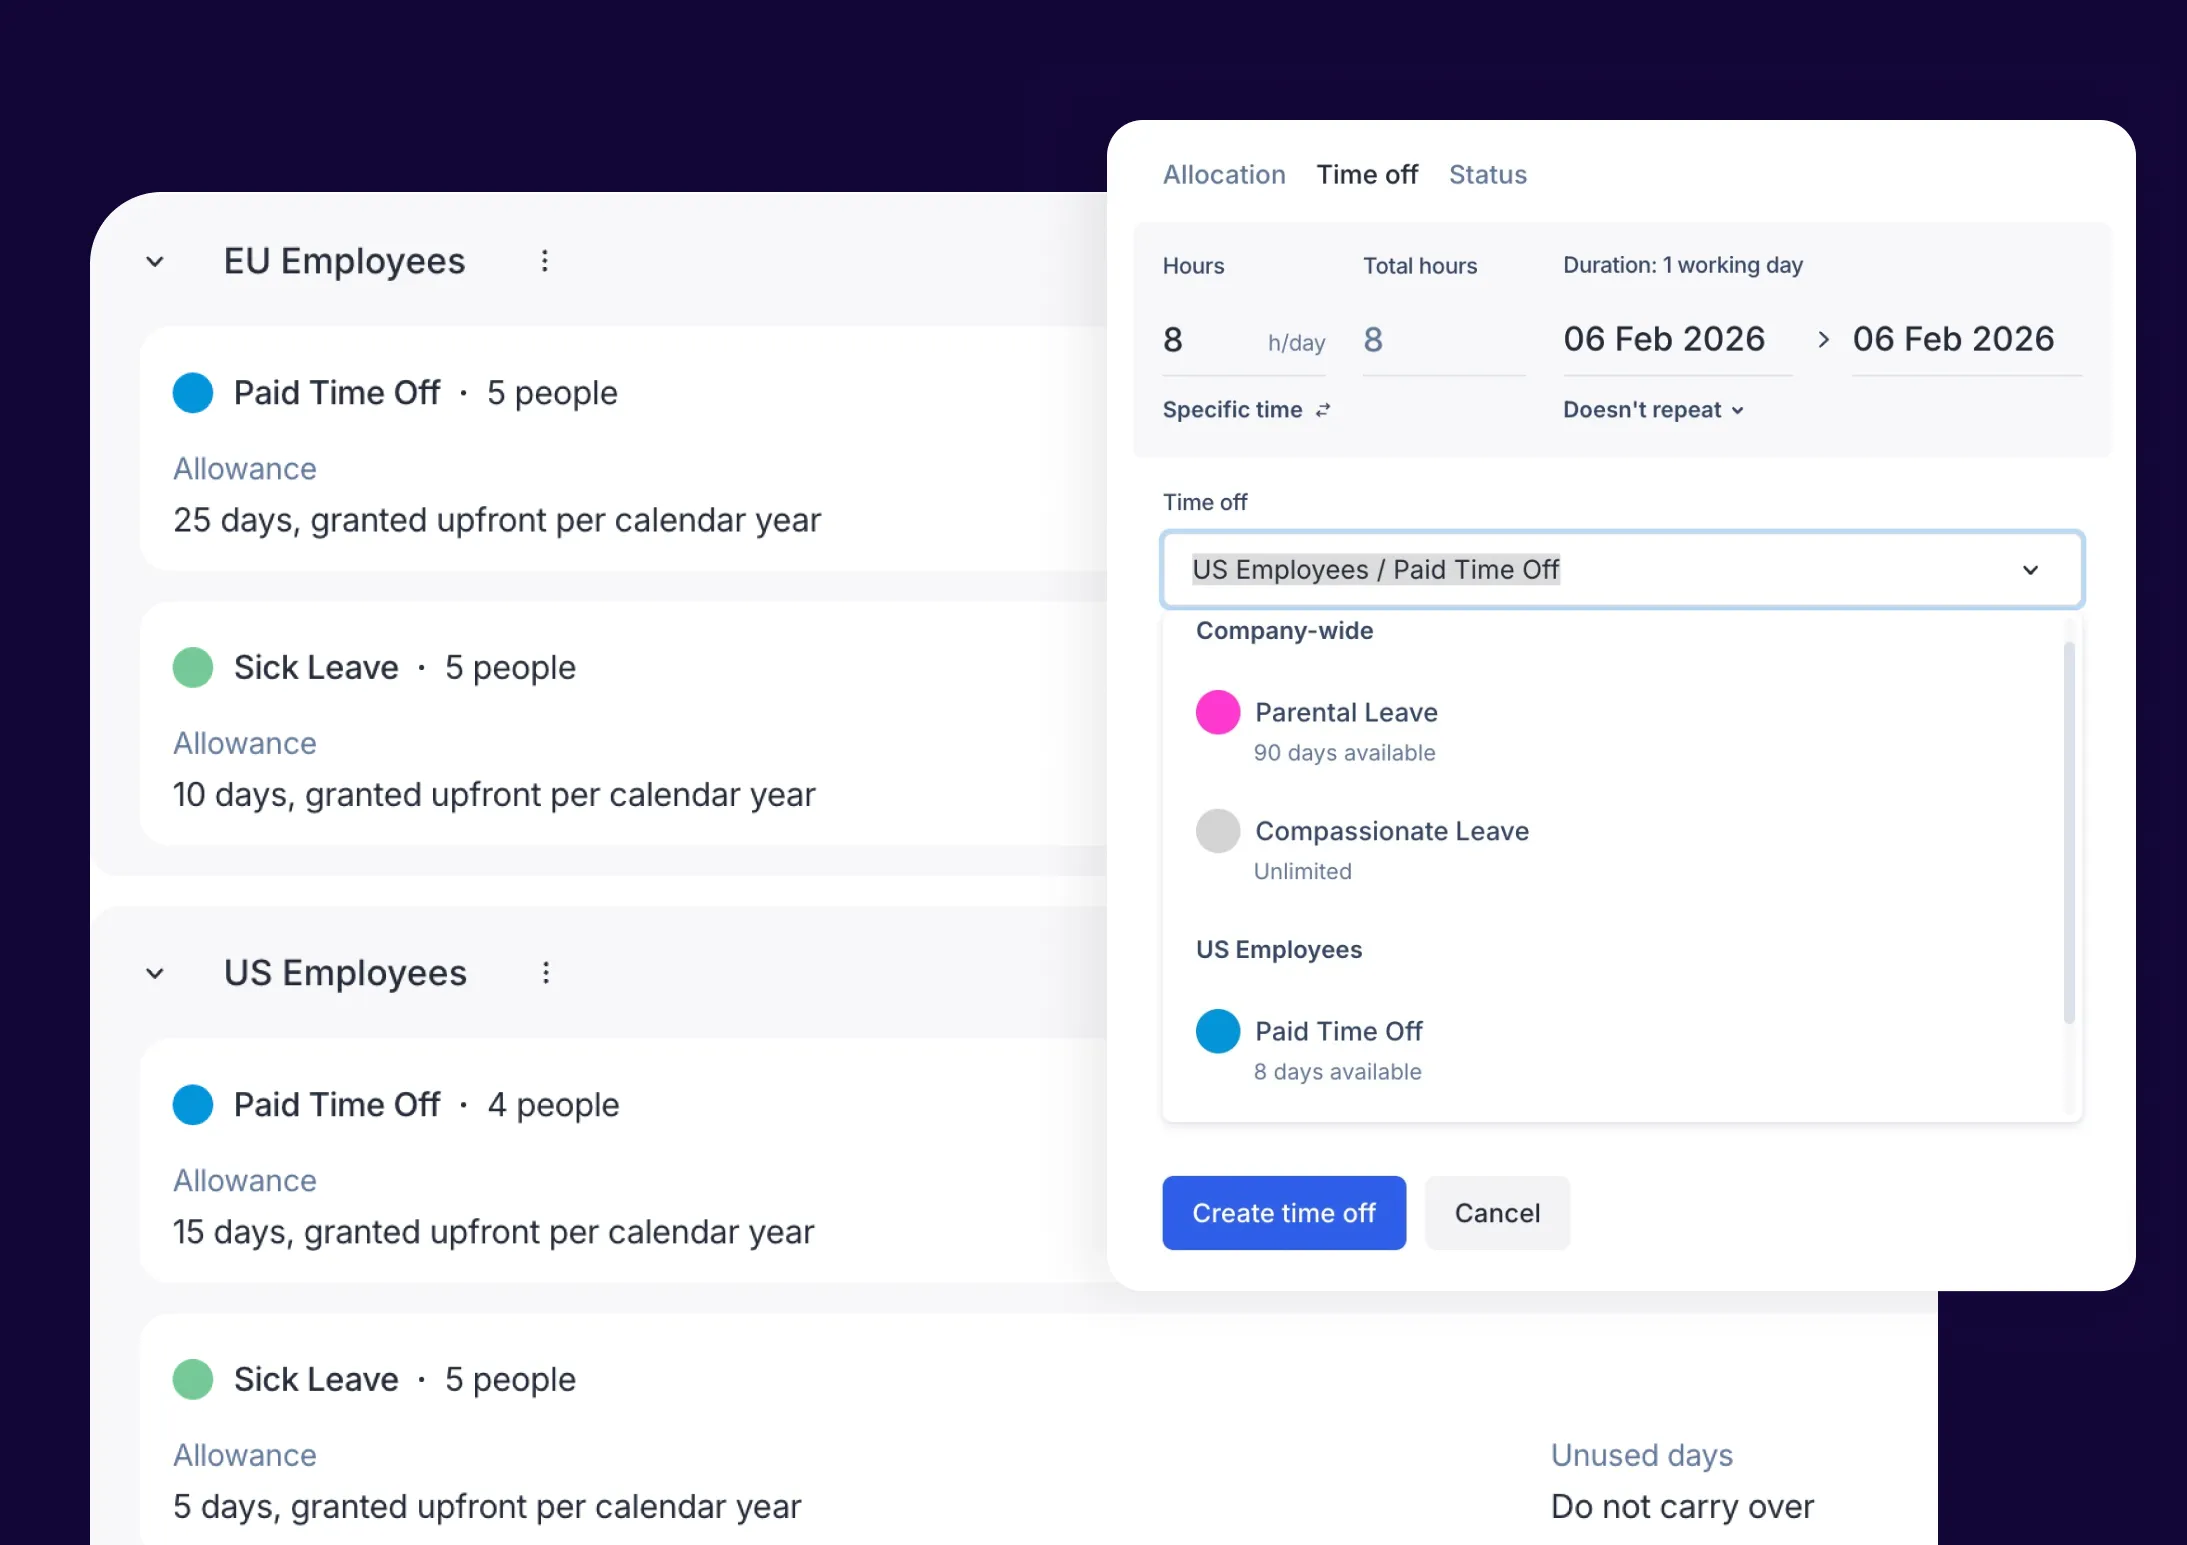Click the green dot of EU Sick Leave
Screen dimensions: 2187x1545
tap(193, 667)
